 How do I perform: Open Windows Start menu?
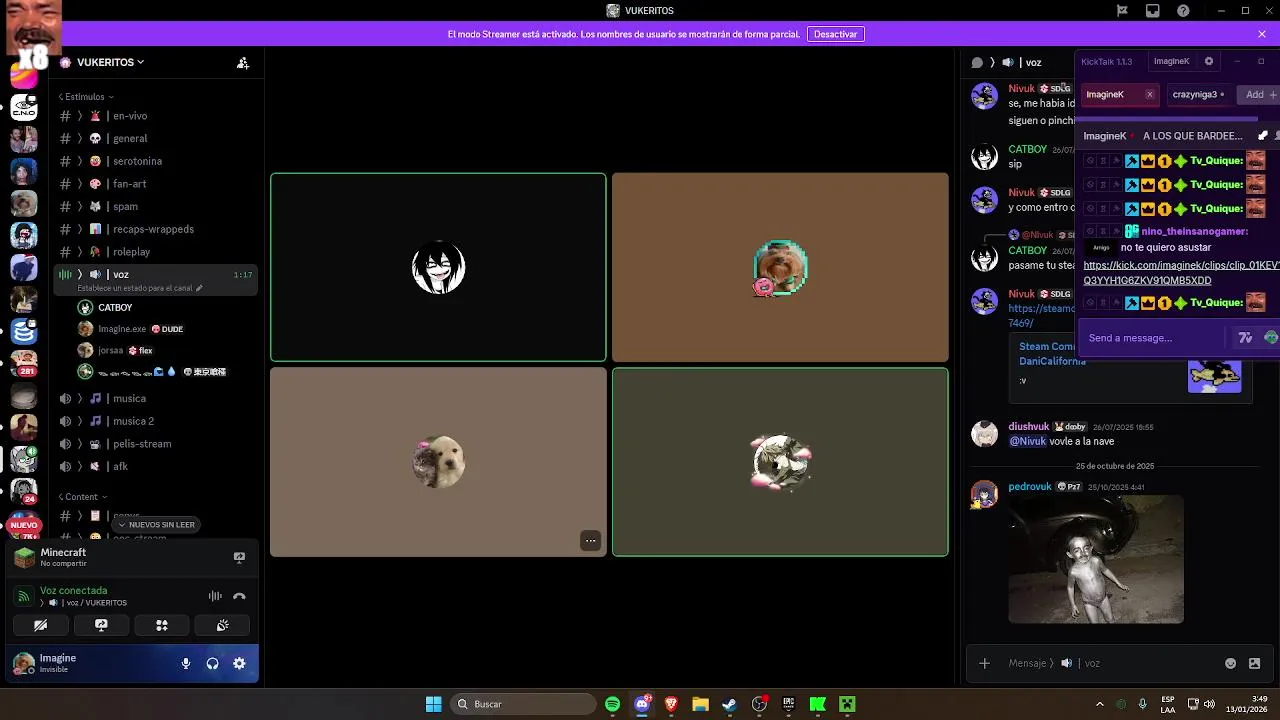point(433,704)
